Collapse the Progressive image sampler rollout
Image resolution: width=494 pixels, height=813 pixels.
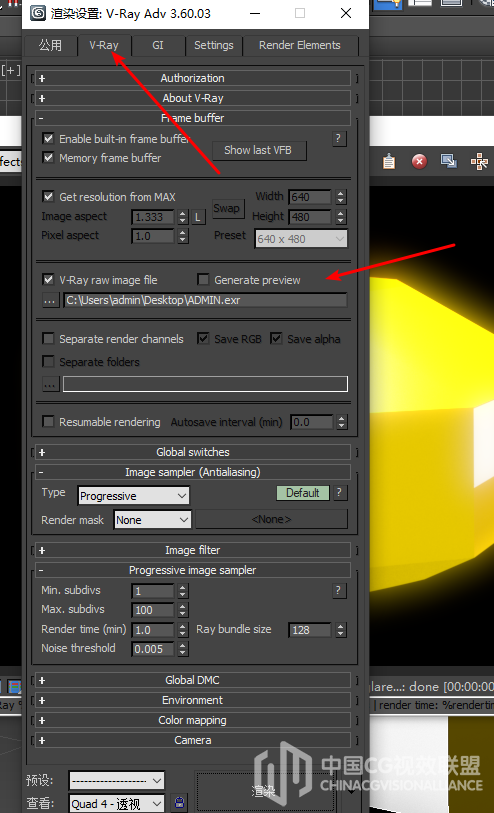pyautogui.click(x=193, y=570)
